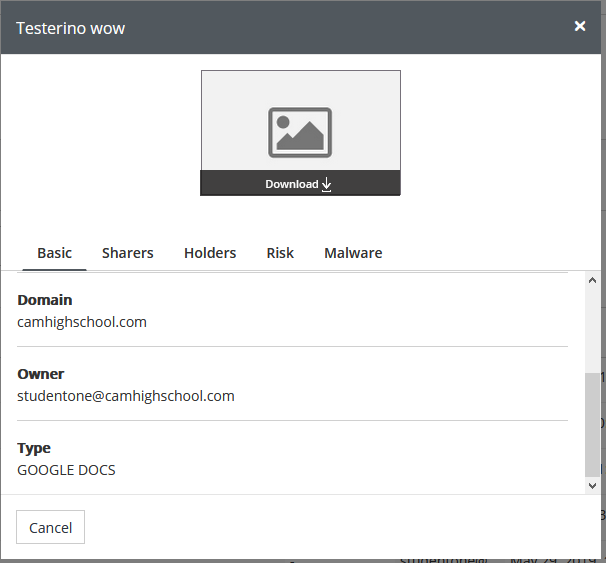
Task: Open the Sharers tab
Action: (128, 253)
